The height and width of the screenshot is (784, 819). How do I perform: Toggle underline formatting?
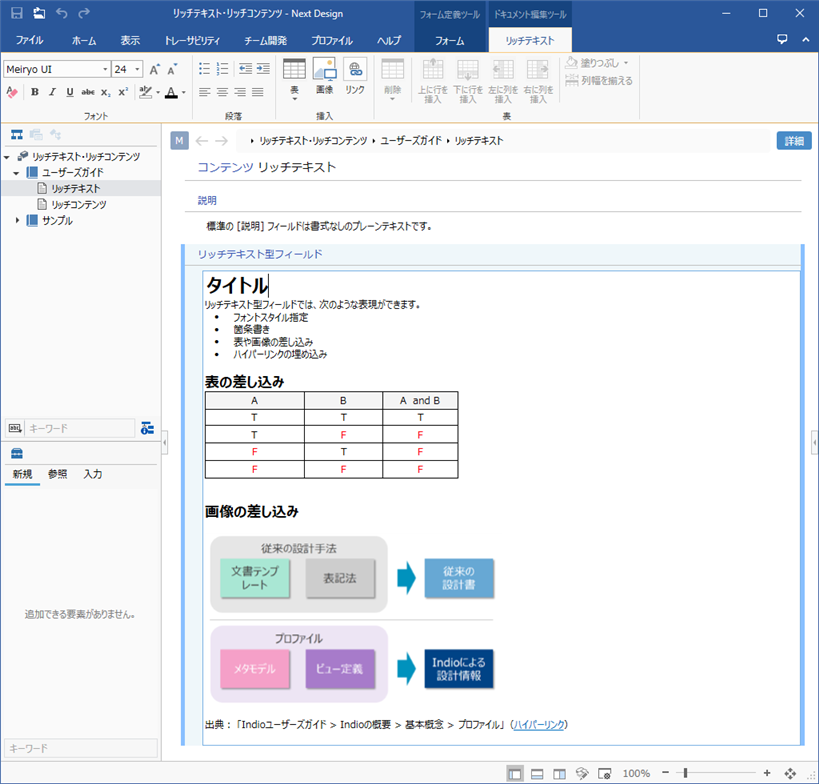pyautogui.click(x=69, y=92)
